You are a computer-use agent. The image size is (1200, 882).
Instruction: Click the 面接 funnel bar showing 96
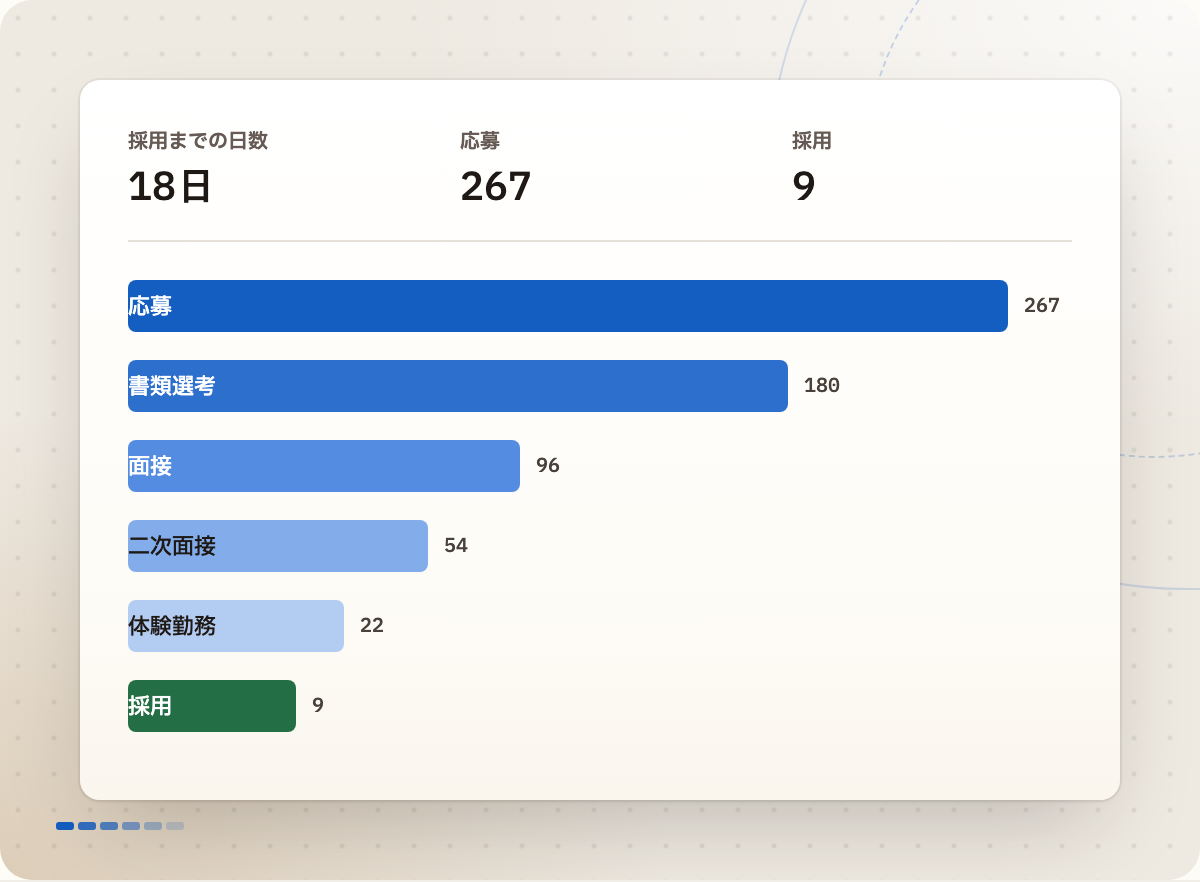(x=324, y=466)
